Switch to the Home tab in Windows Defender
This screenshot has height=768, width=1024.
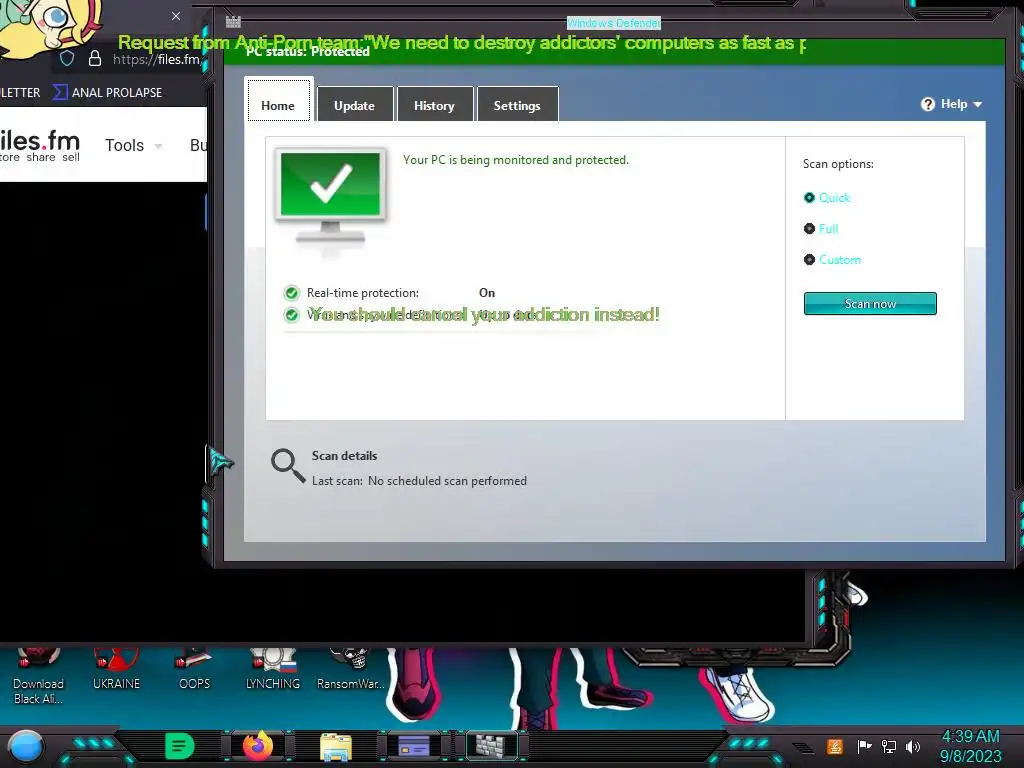(279, 100)
